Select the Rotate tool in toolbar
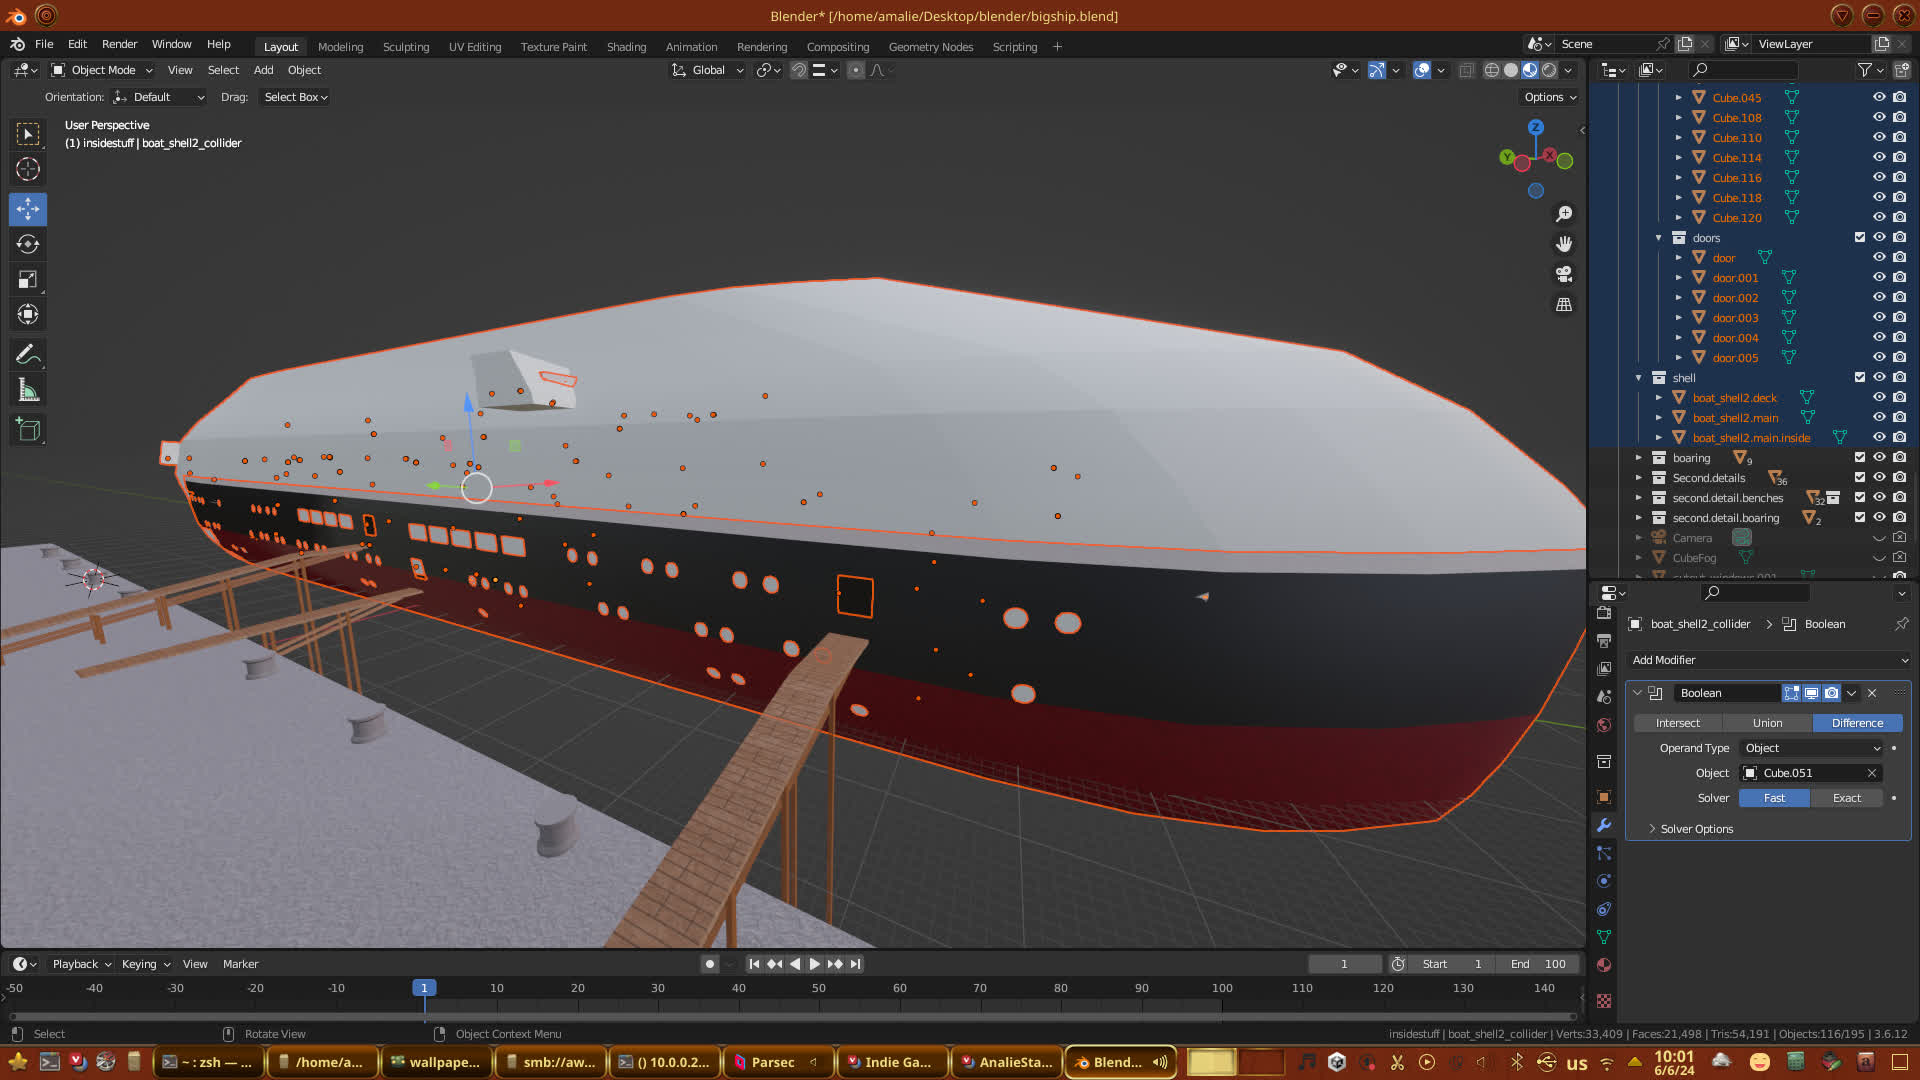 point(28,244)
